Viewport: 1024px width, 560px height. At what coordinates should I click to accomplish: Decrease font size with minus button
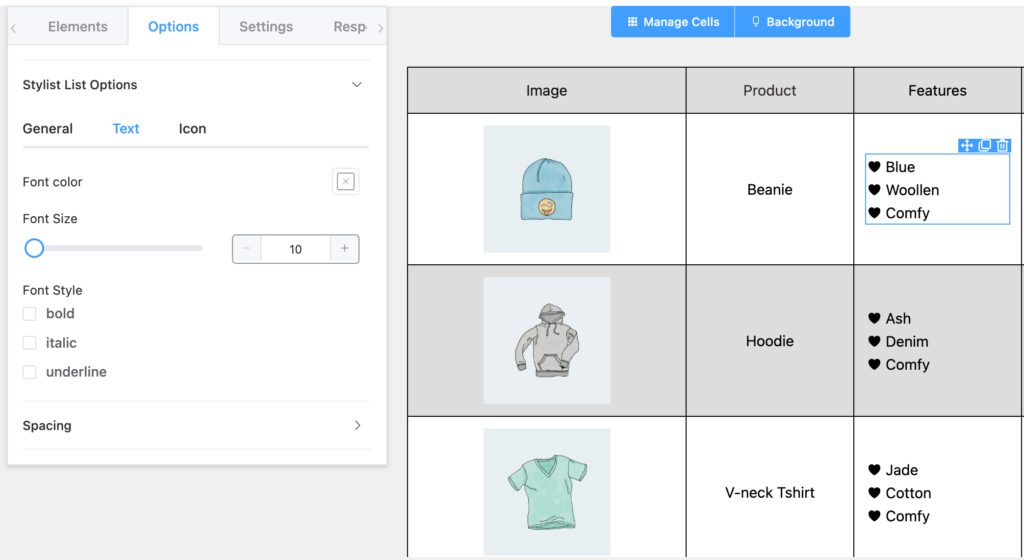coord(247,249)
